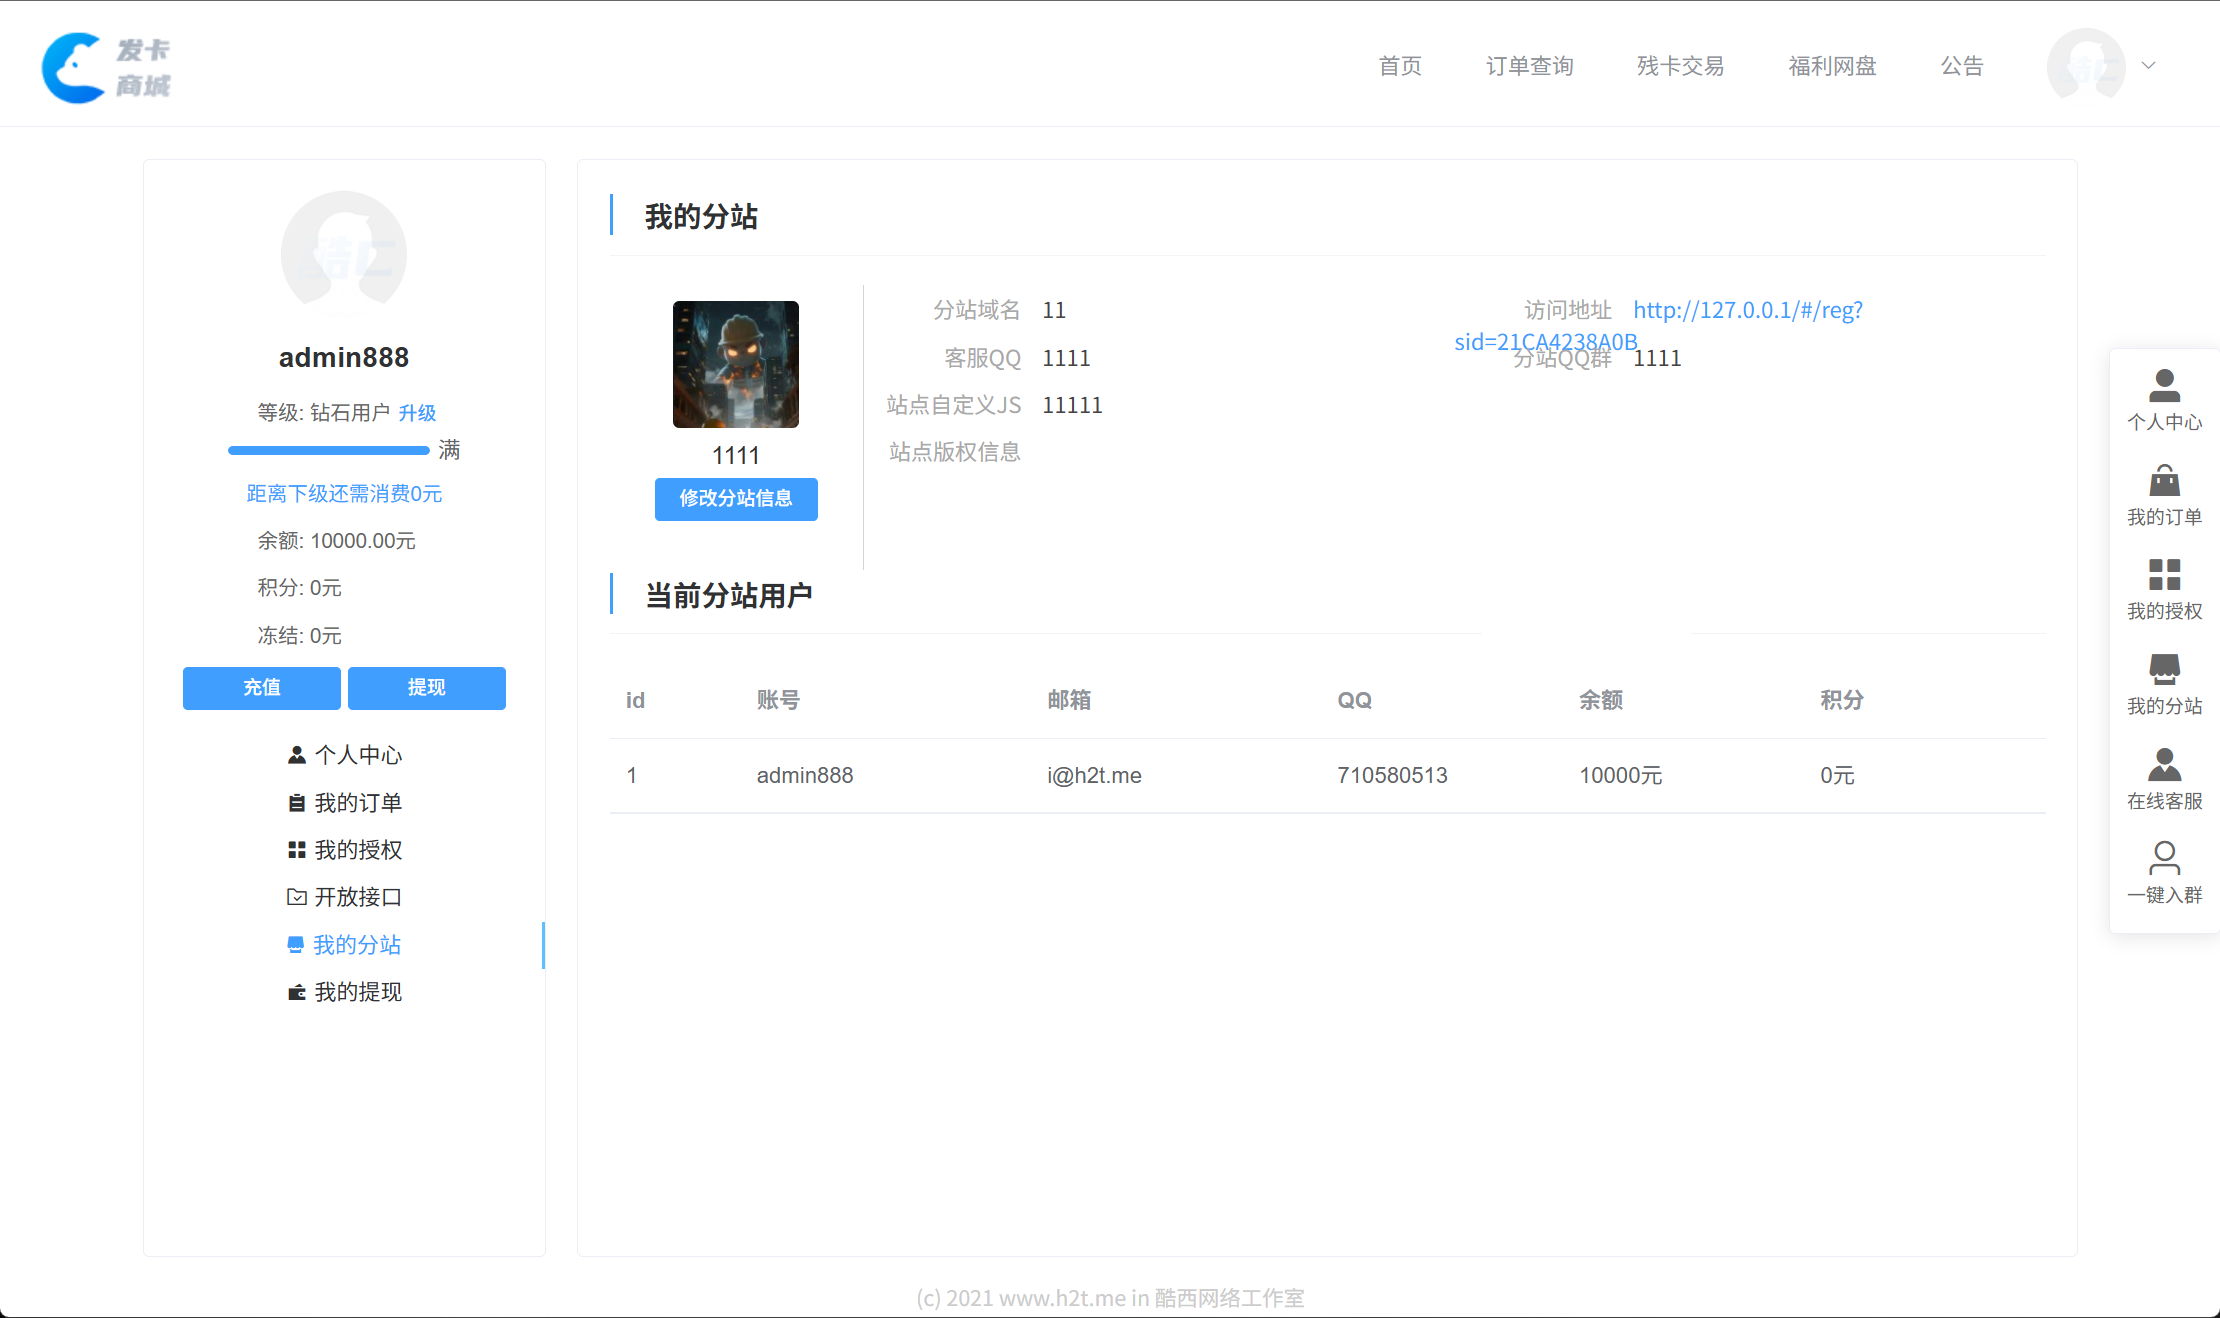Screen dimensions: 2220x1318
Task: Click the 我的提现 icon in left menu
Action: [x=295, y=991]
